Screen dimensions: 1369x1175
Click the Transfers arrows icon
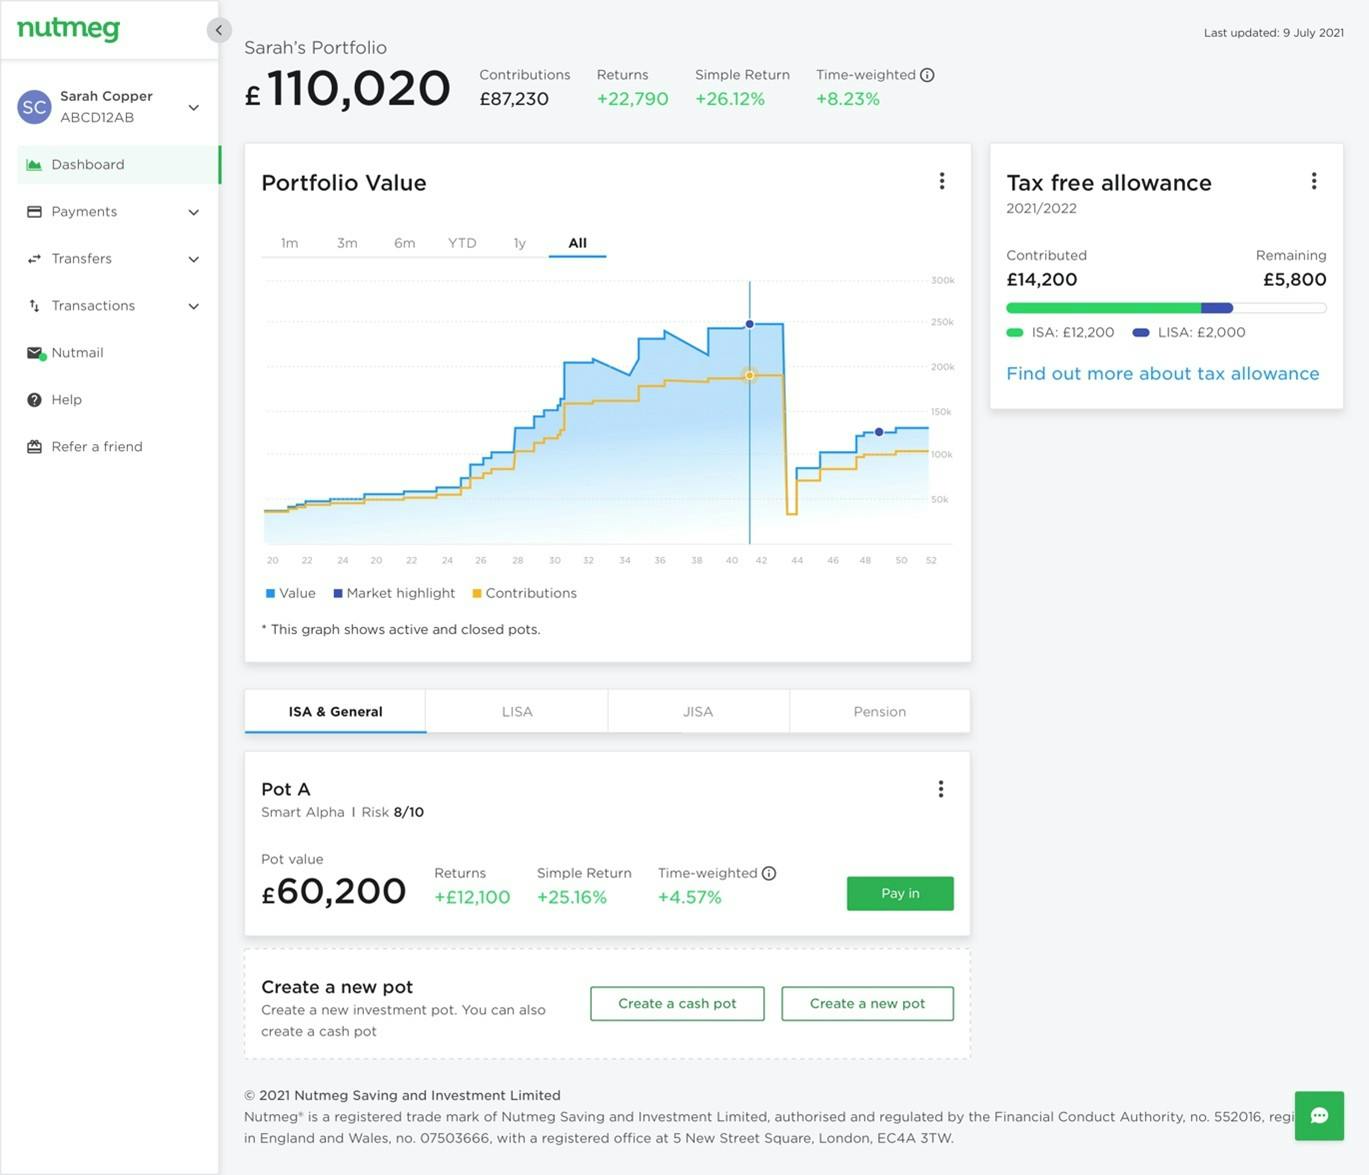coord(34,259)
